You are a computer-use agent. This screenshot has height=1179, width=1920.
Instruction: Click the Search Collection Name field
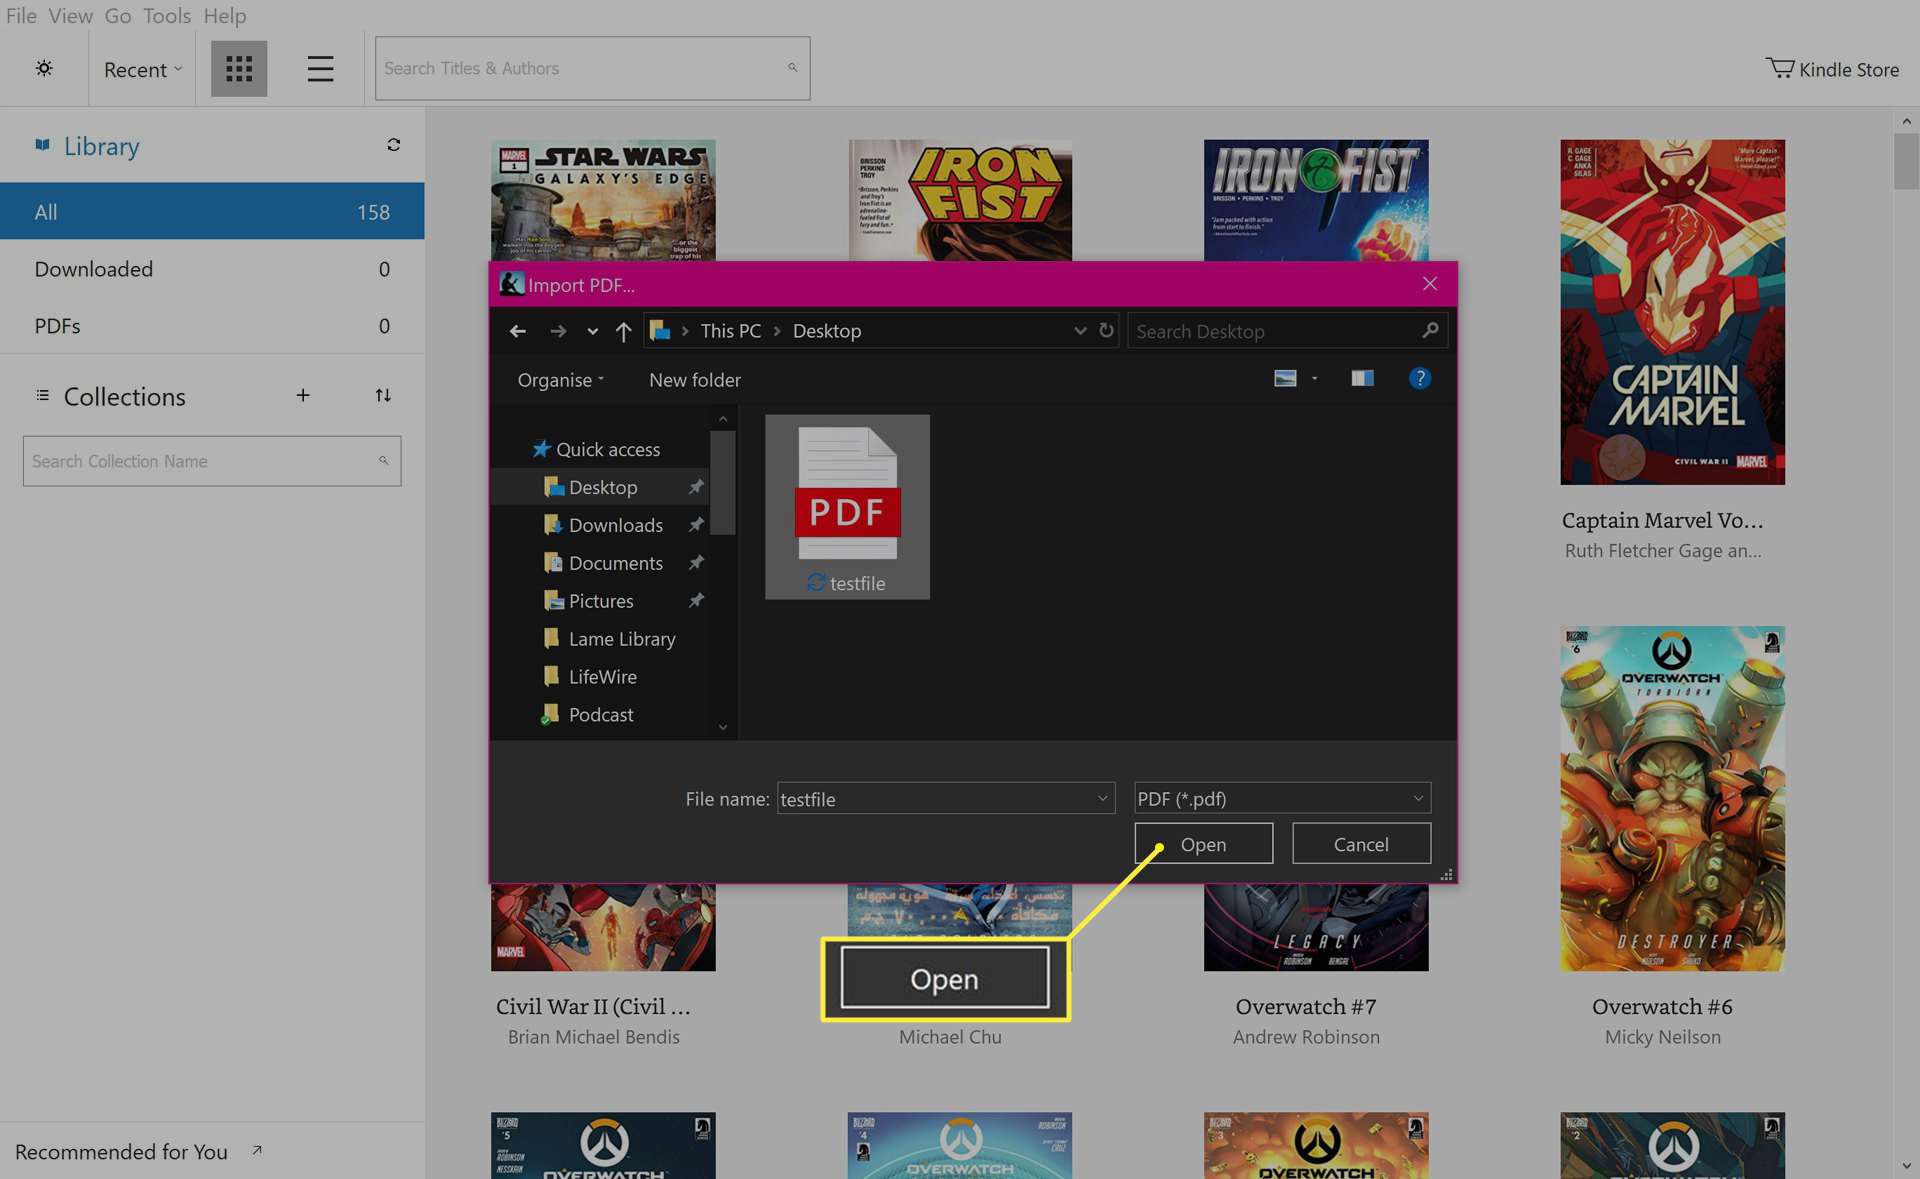point(212,461)
